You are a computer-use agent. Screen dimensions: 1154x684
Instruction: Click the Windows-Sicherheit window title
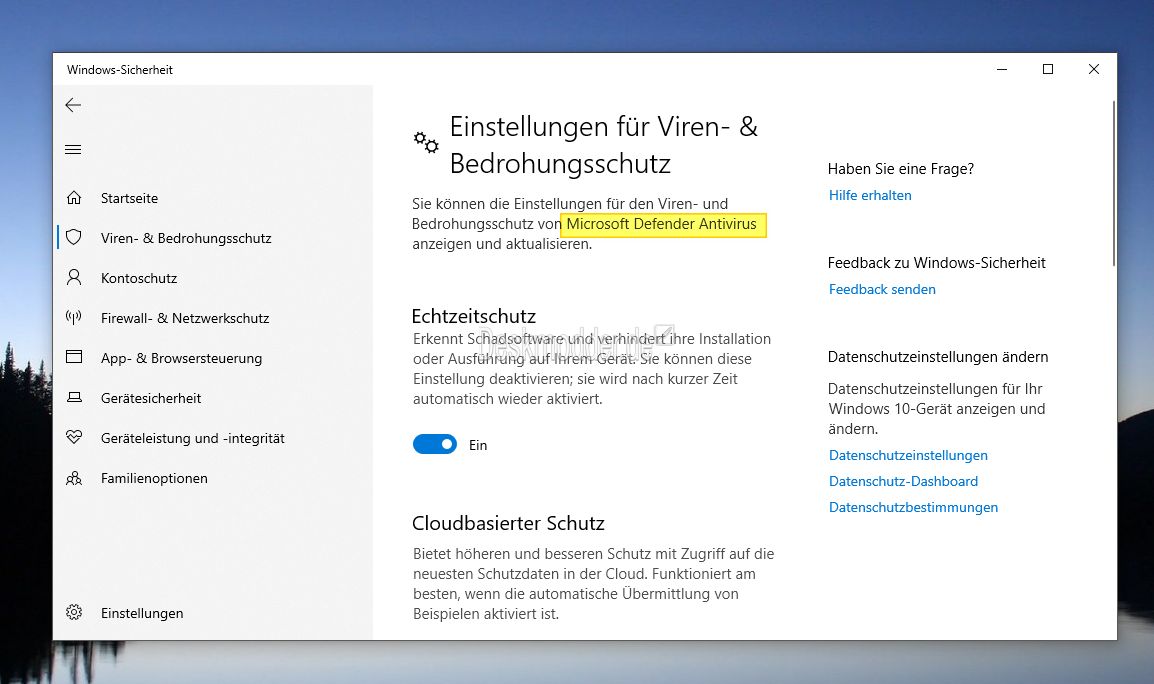coord(120,70)
